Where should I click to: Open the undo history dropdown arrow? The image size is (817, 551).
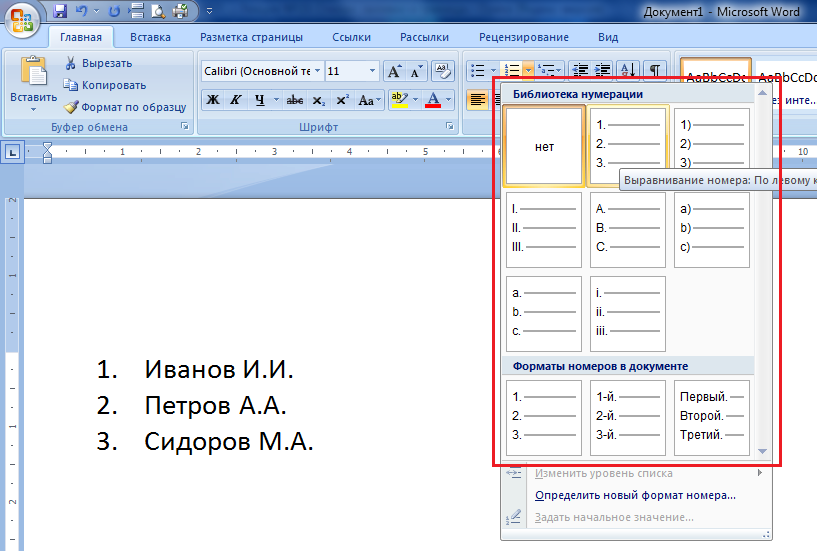[96, 10]
